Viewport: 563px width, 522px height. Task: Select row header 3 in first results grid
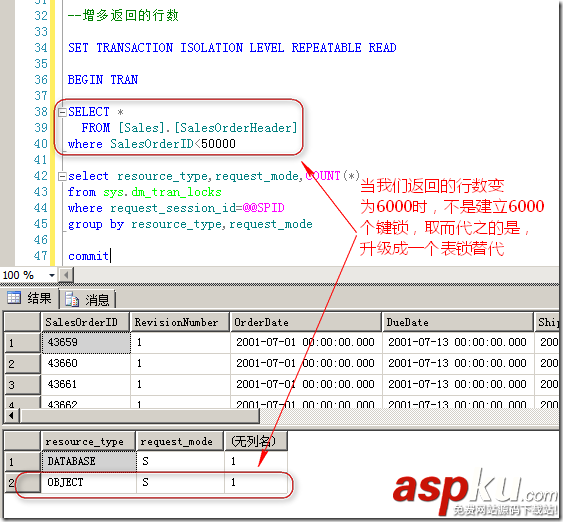22,384
